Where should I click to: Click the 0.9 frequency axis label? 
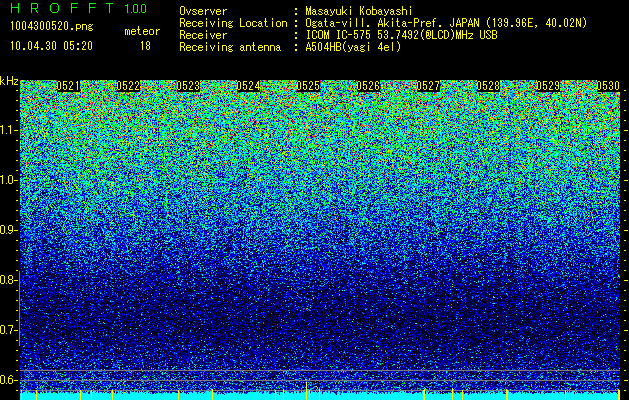(9, 230)
